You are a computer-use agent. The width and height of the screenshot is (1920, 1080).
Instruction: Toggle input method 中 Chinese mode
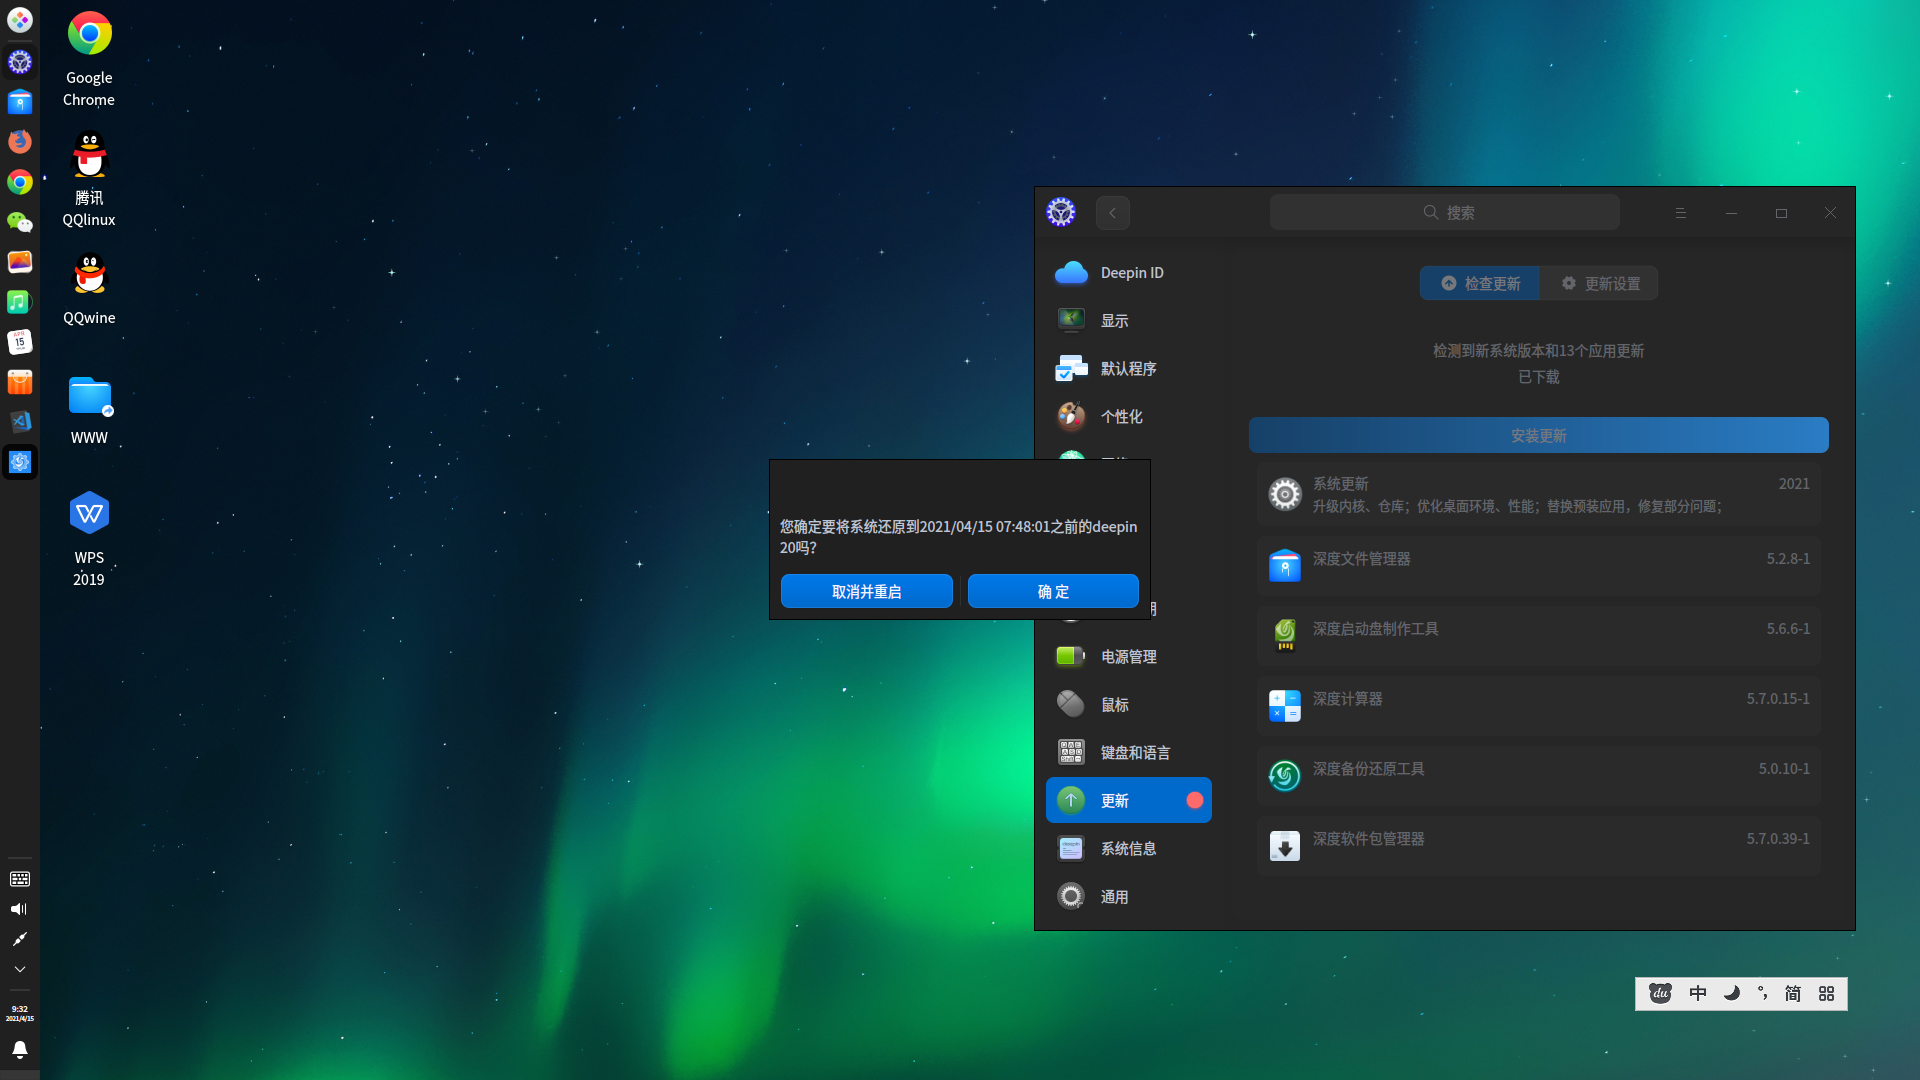coord(1697,994)
